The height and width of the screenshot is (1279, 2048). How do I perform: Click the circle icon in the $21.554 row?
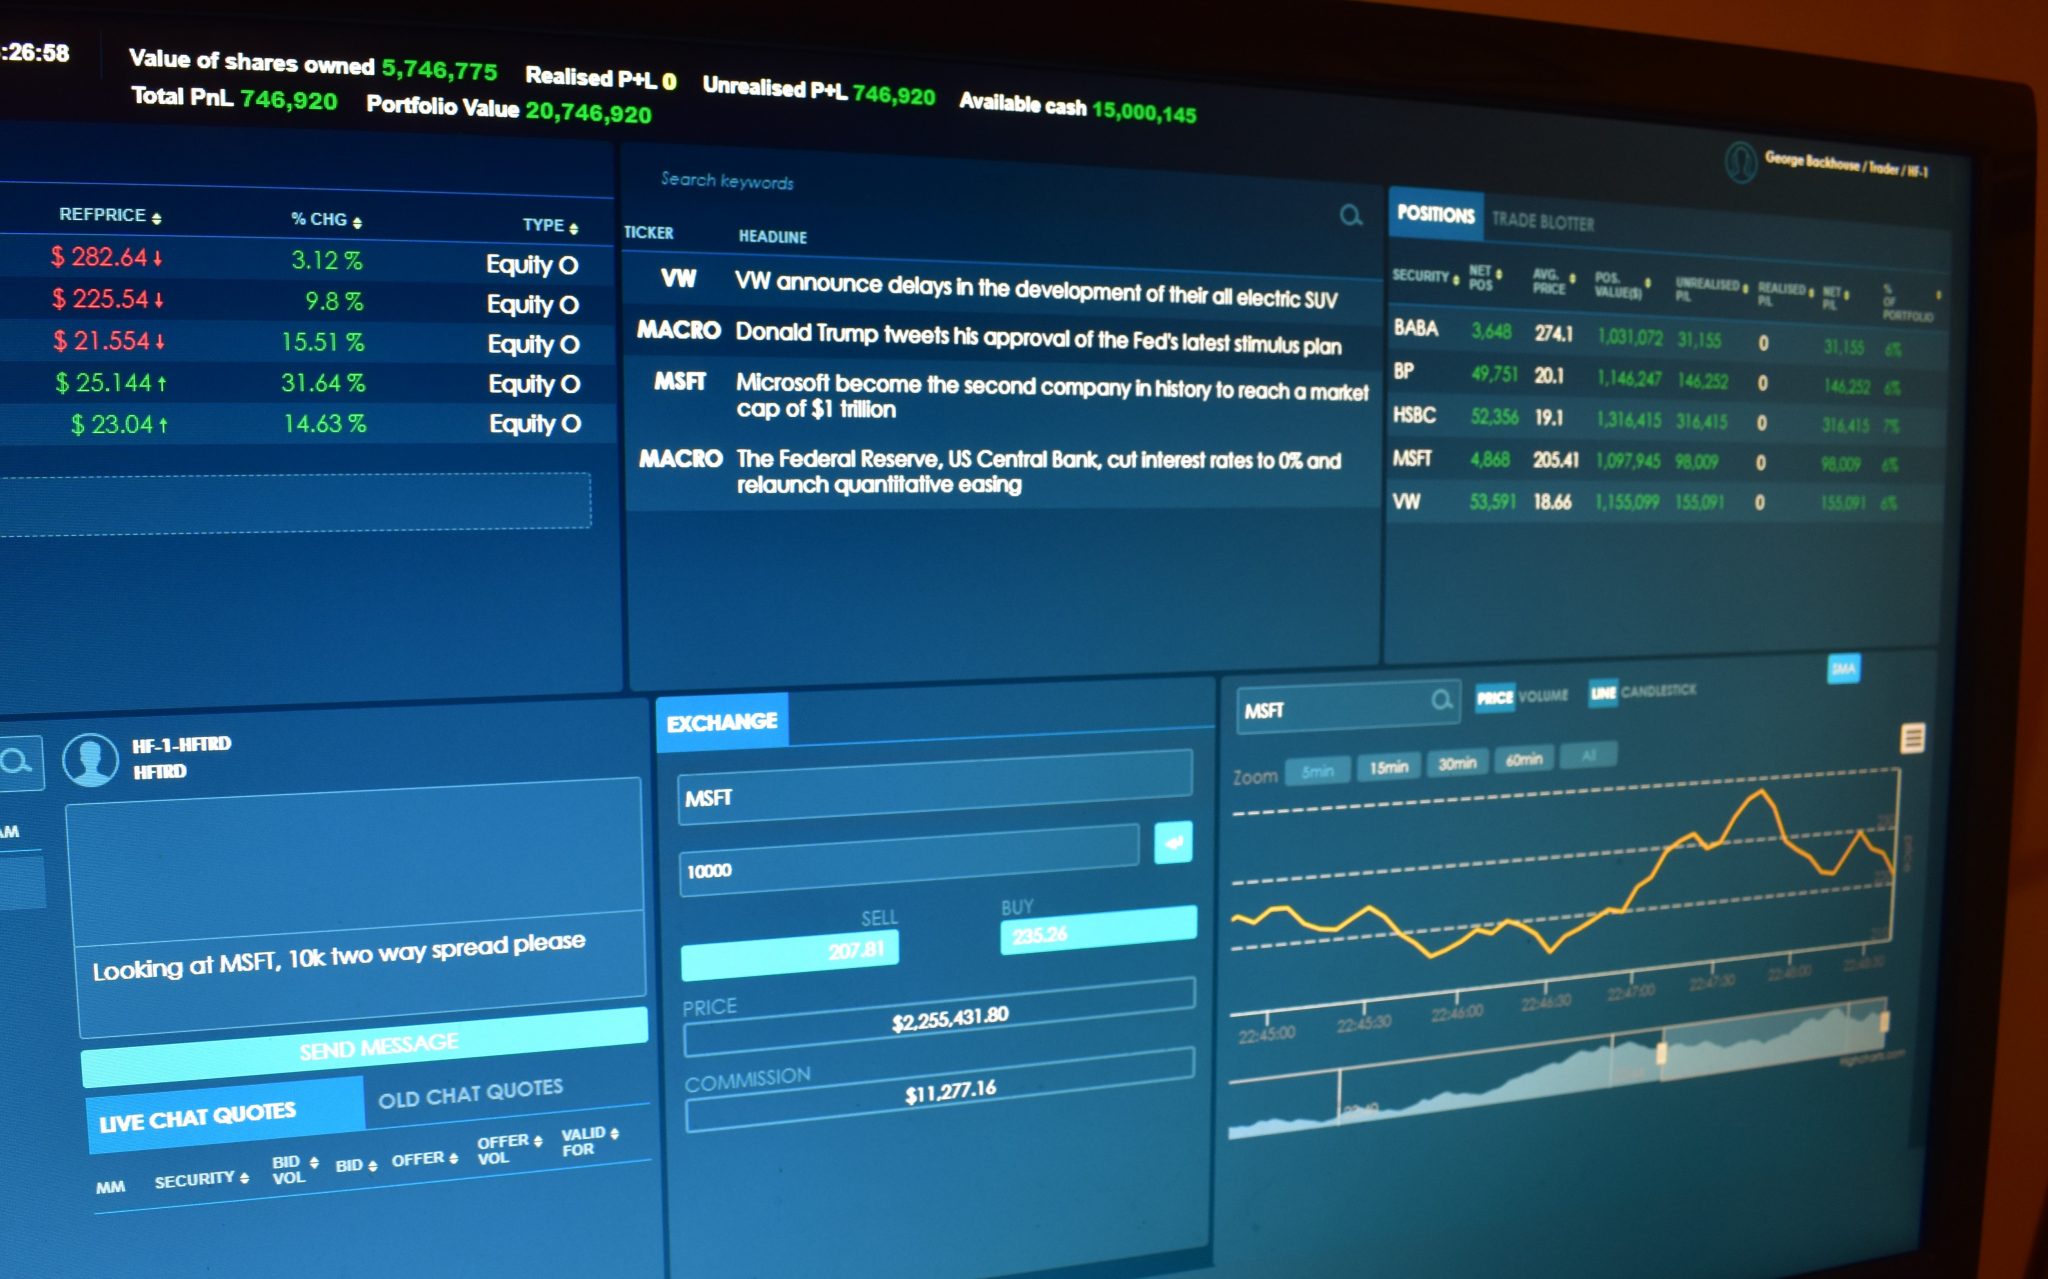click(x=570, y=345)
